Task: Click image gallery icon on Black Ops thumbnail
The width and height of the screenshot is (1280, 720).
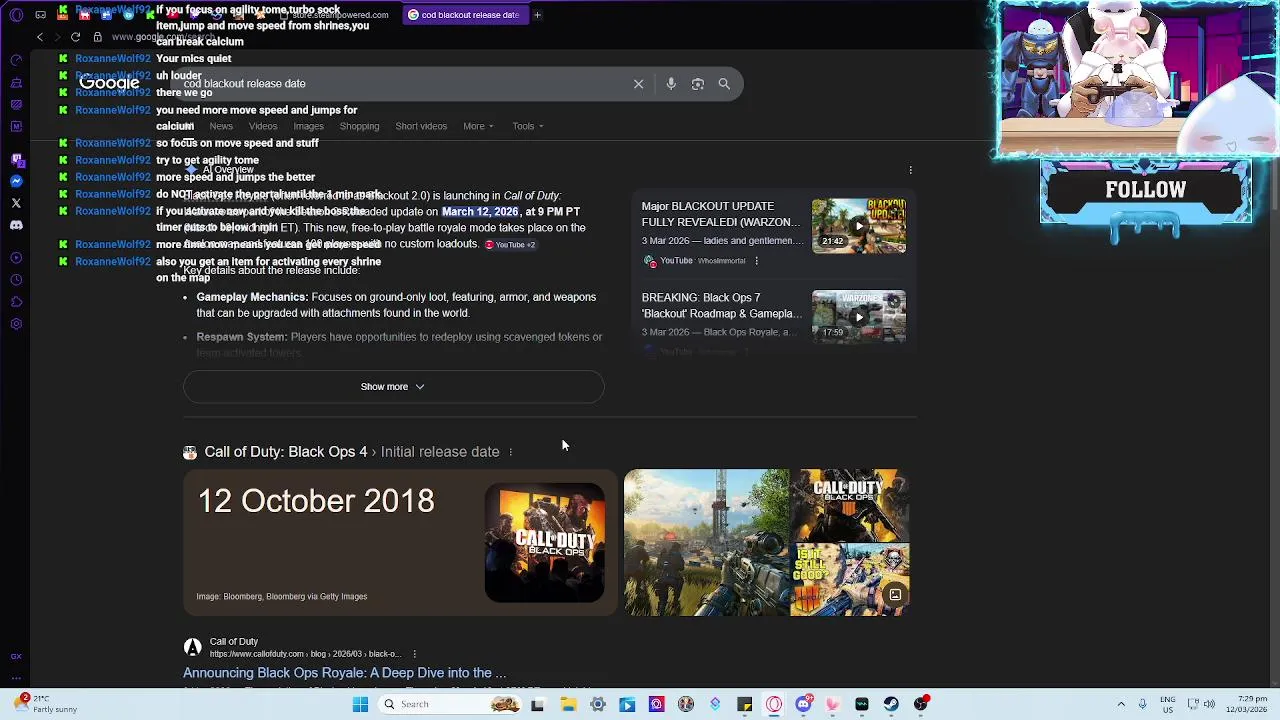Action: pyautogui.click(x=895, y=595)
